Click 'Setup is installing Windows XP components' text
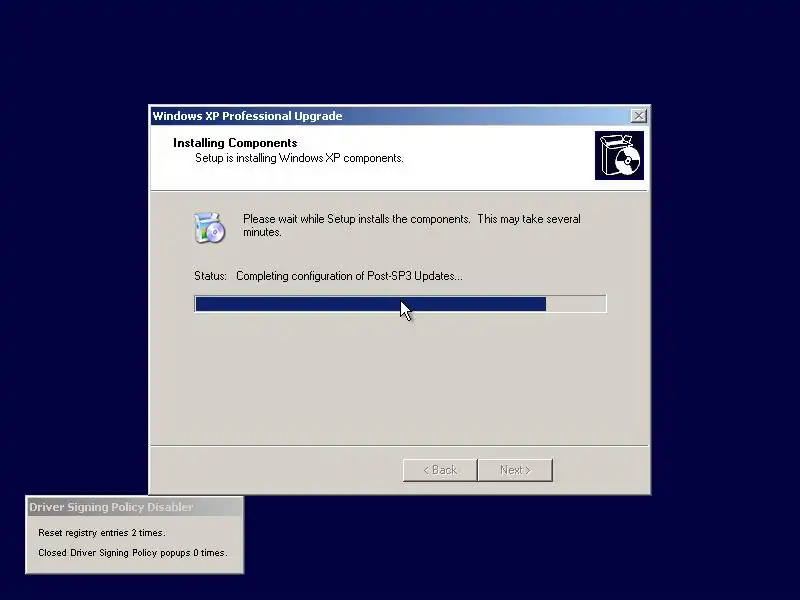This screenshot has width=800, height=600. click(299, 158)
